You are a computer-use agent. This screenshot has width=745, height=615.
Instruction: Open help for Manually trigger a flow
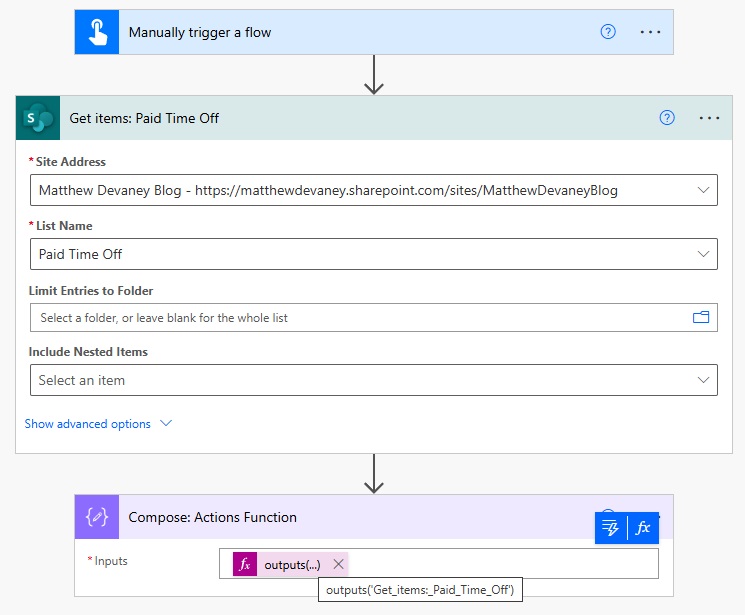607,32
